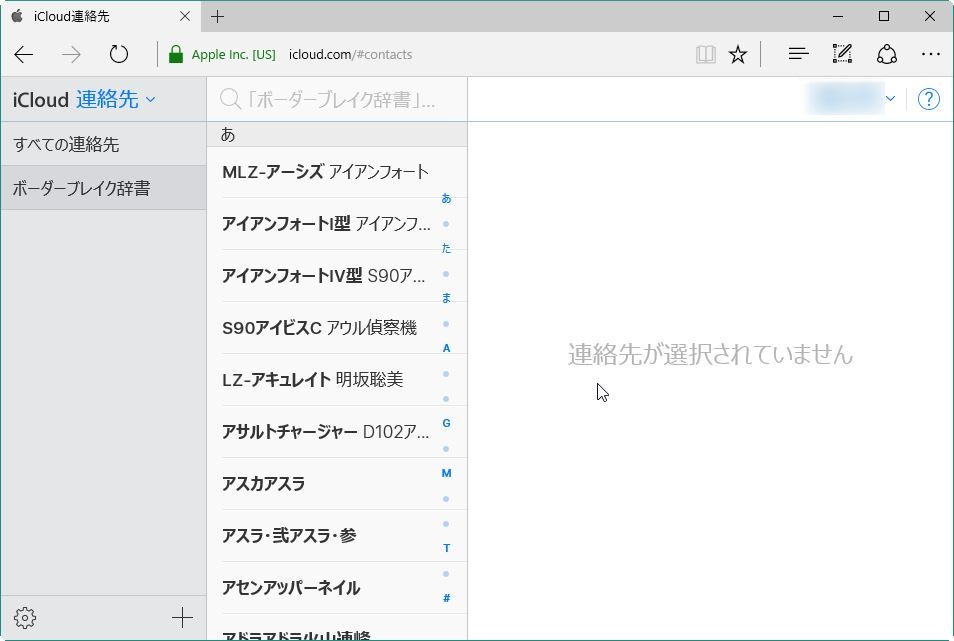Jump to T in the index bar
Screen dimensions: 954x641
[446, 548]
